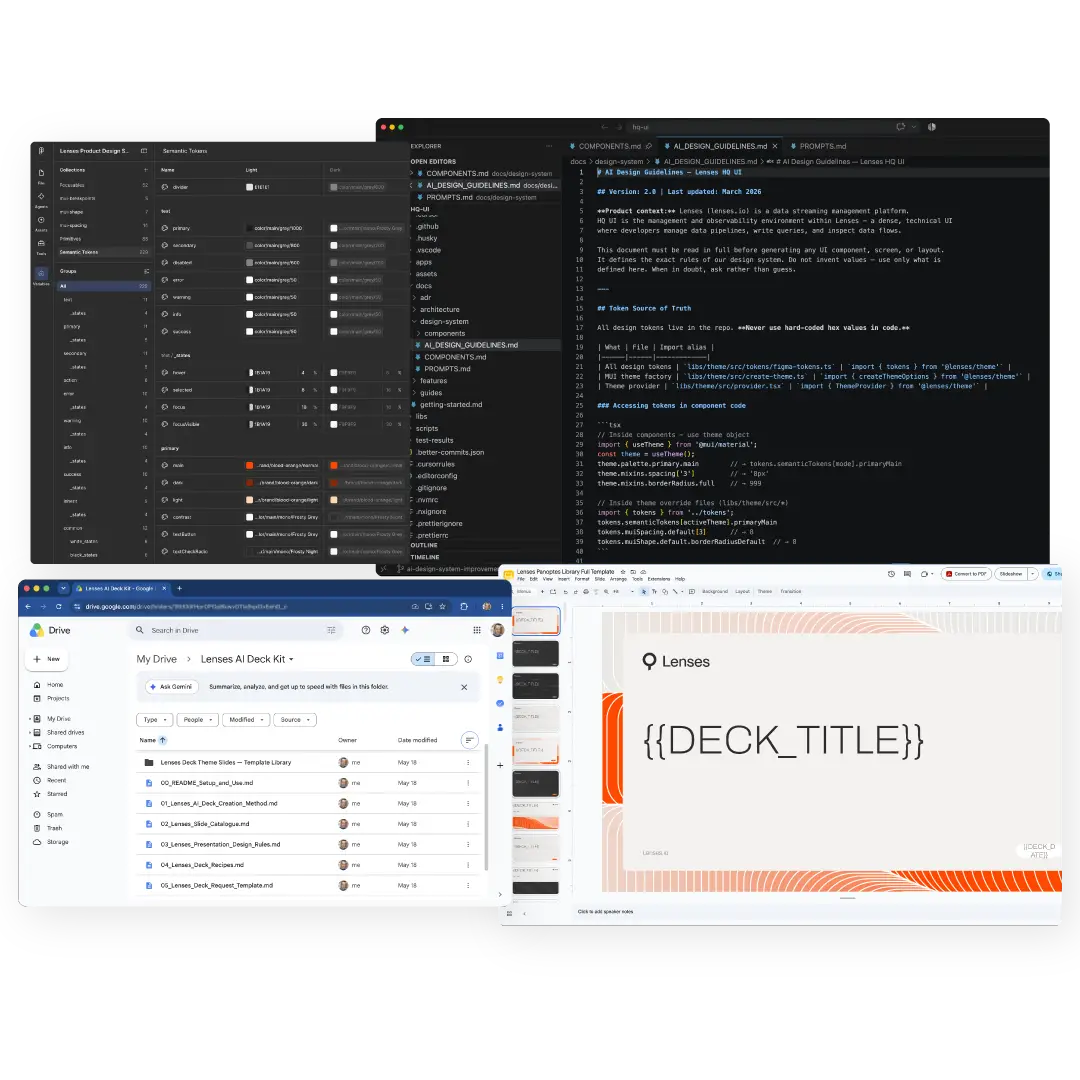Open the Format menu in Slides

582,579
